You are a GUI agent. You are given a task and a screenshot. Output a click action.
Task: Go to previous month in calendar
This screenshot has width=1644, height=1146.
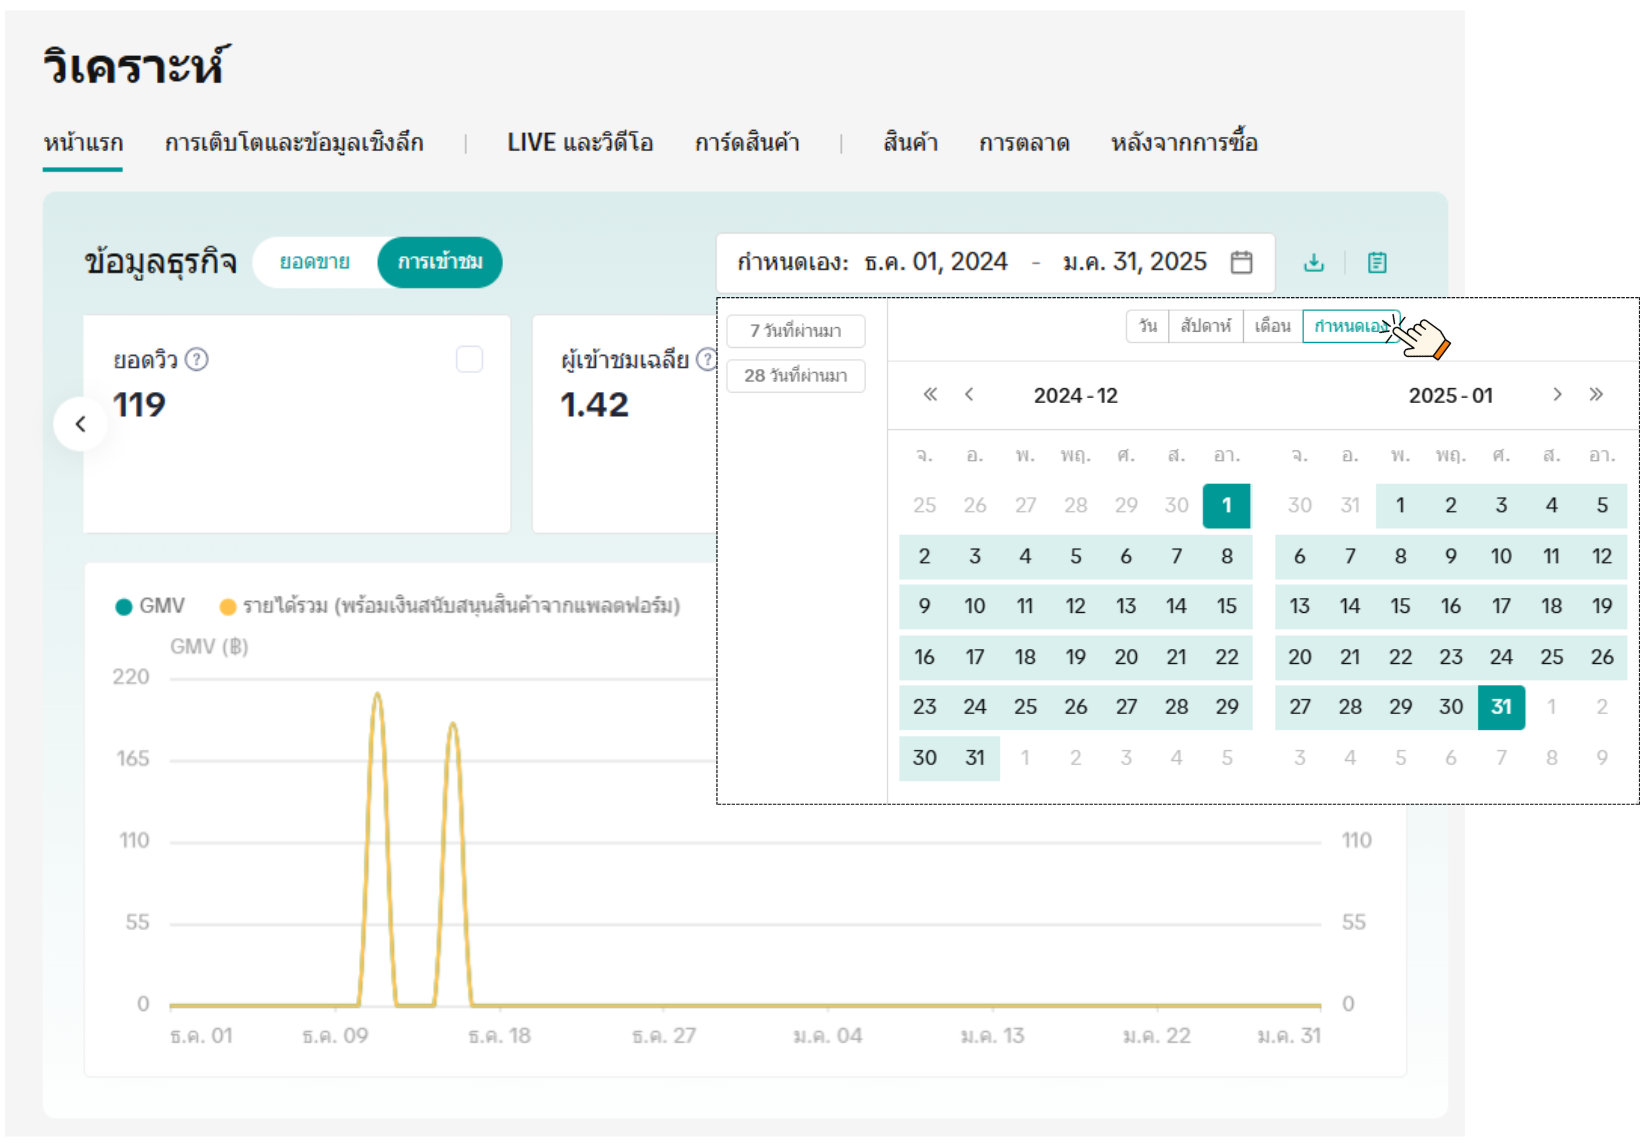pos(969,394)
